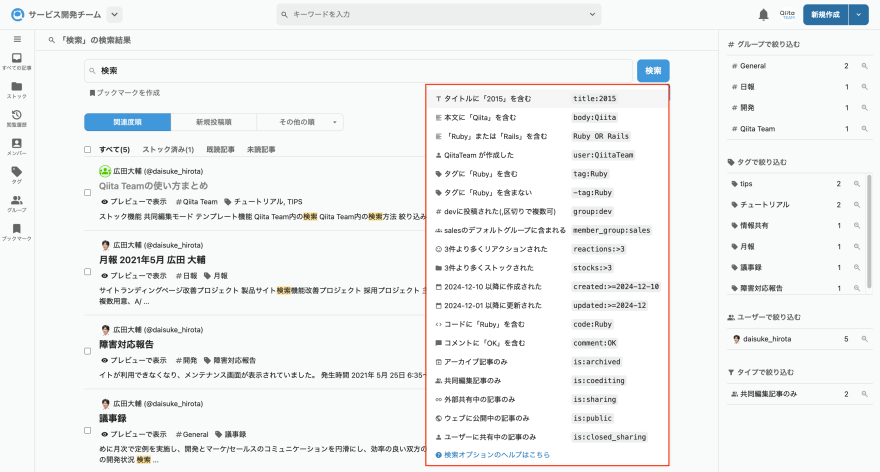Click the bookmark icon for ブックマークを作成
Viewport: 880px width, 472px height.
coord(92,93)
